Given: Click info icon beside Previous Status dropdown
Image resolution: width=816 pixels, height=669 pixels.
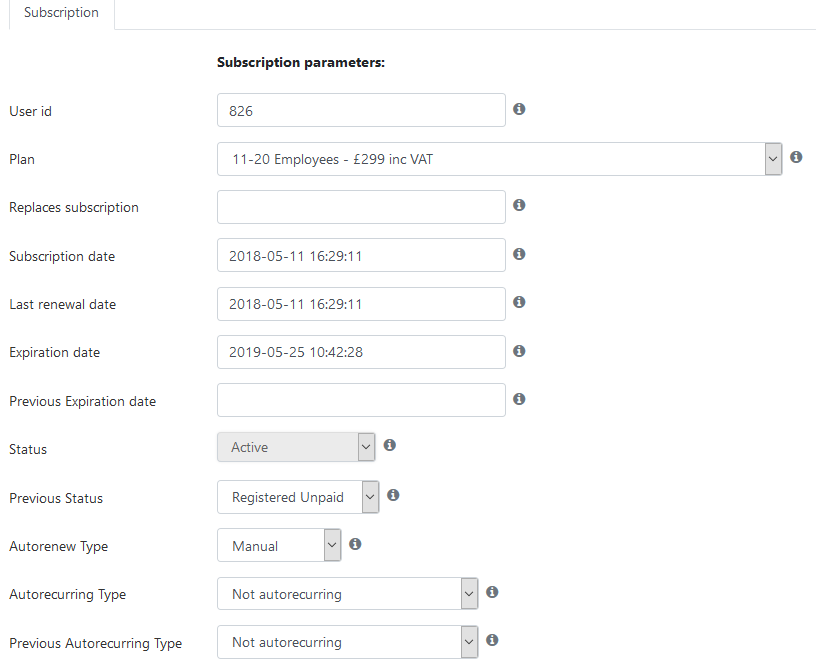Looking at the screenshot, I should click(x=393, y=495).
